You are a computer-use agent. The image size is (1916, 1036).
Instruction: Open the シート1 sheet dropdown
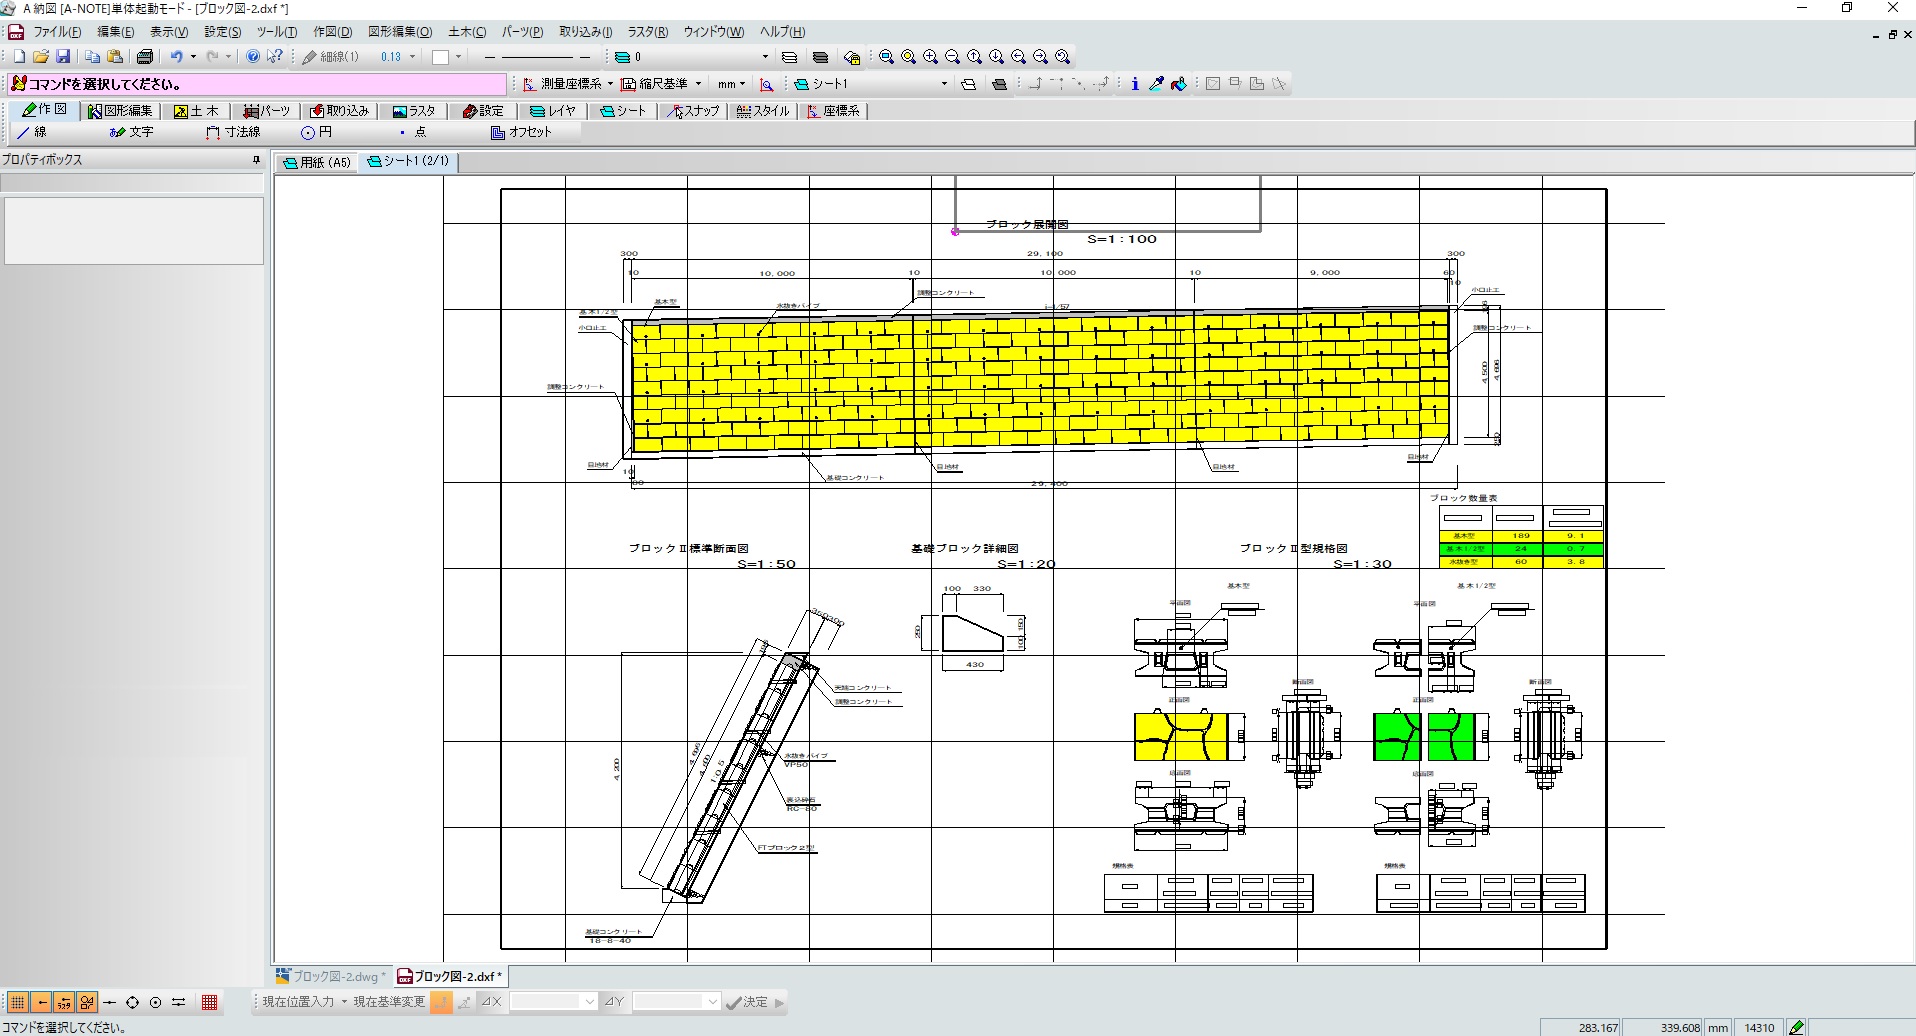[943, 84]
